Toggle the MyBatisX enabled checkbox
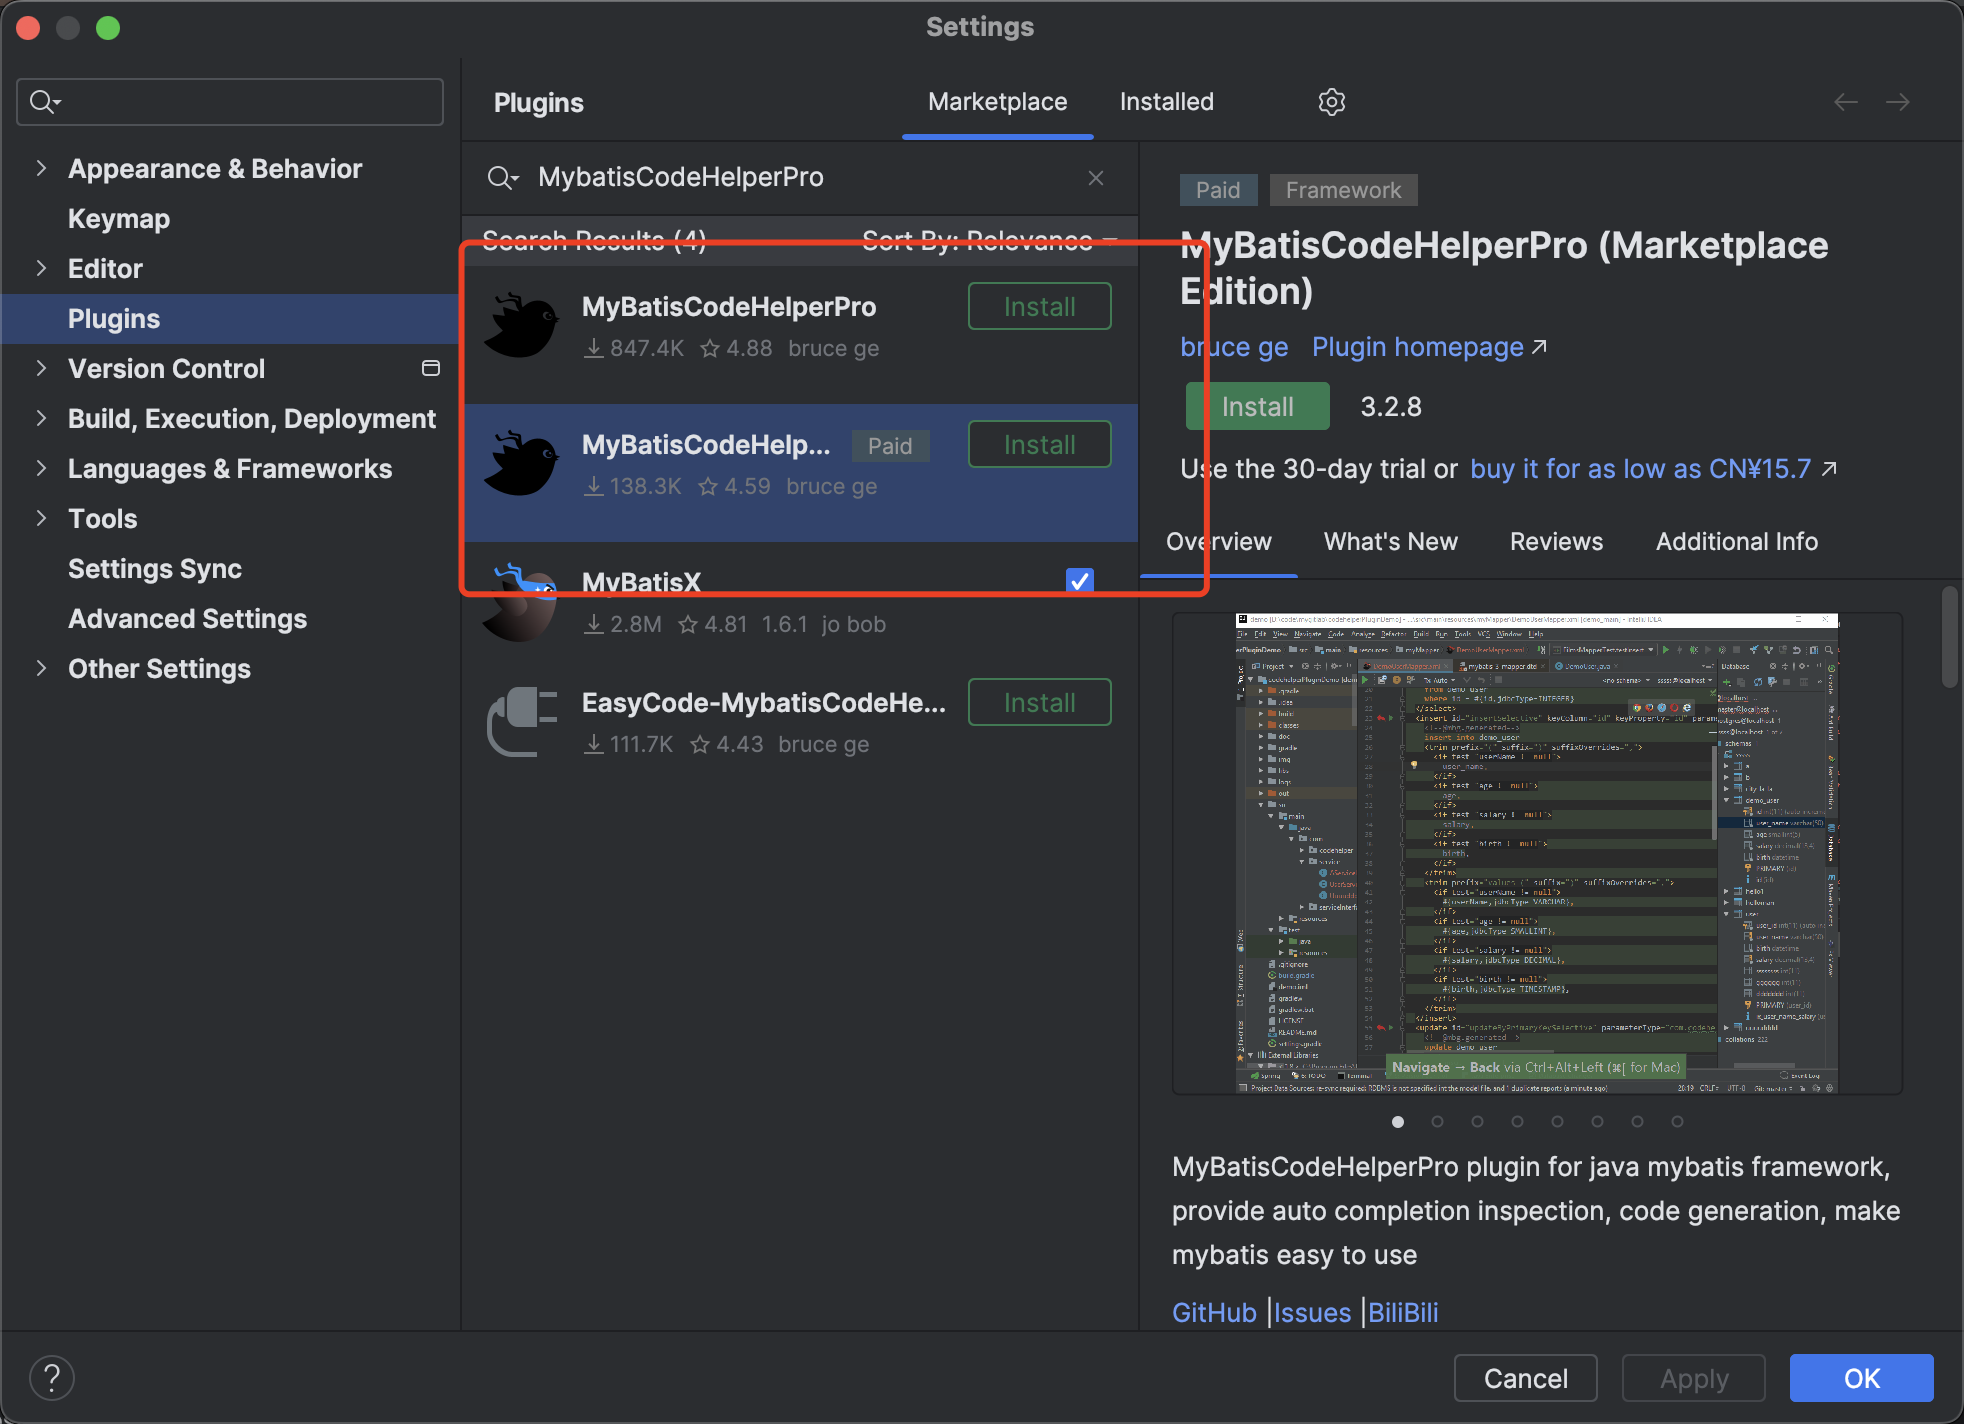1964x1424 pixels. (1080, 581)
